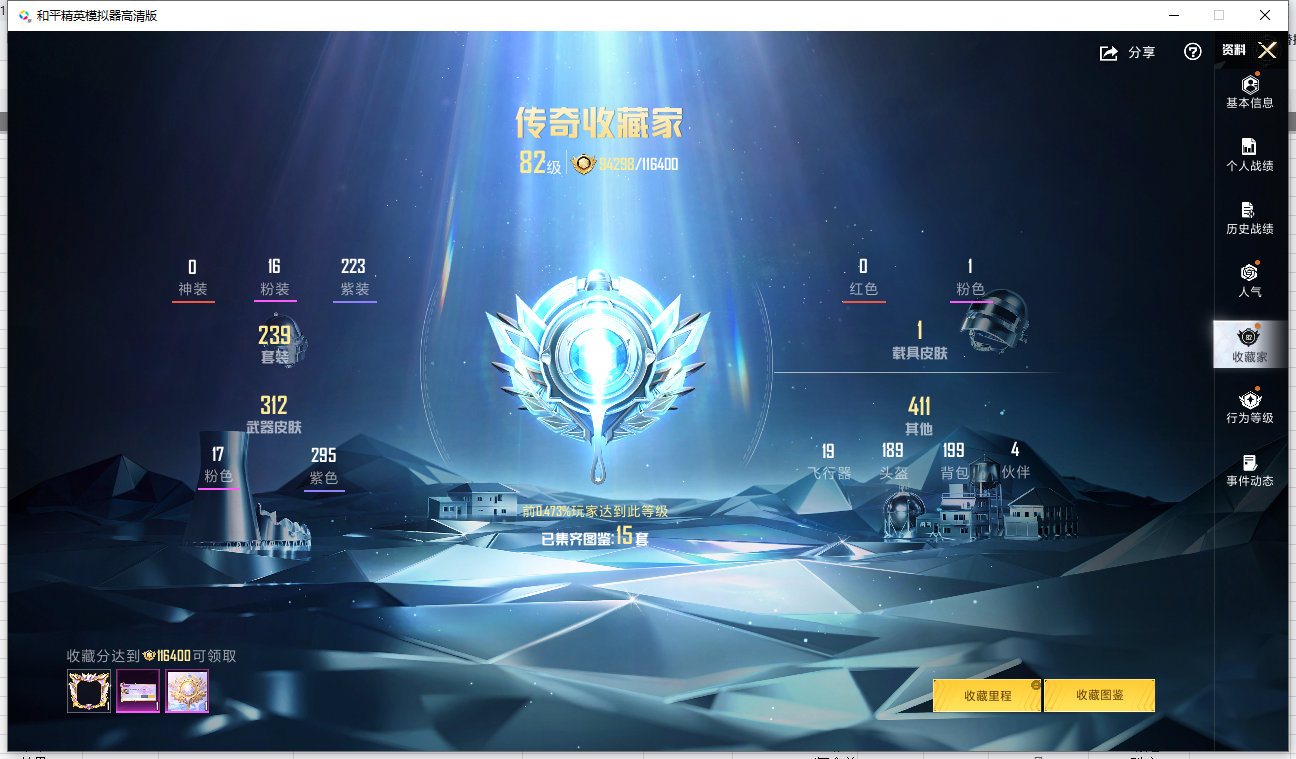Image resolution: width=1296 pixels, height=759 pixels.
Task: Click the share arrow icon
Action: (1109, 53)
